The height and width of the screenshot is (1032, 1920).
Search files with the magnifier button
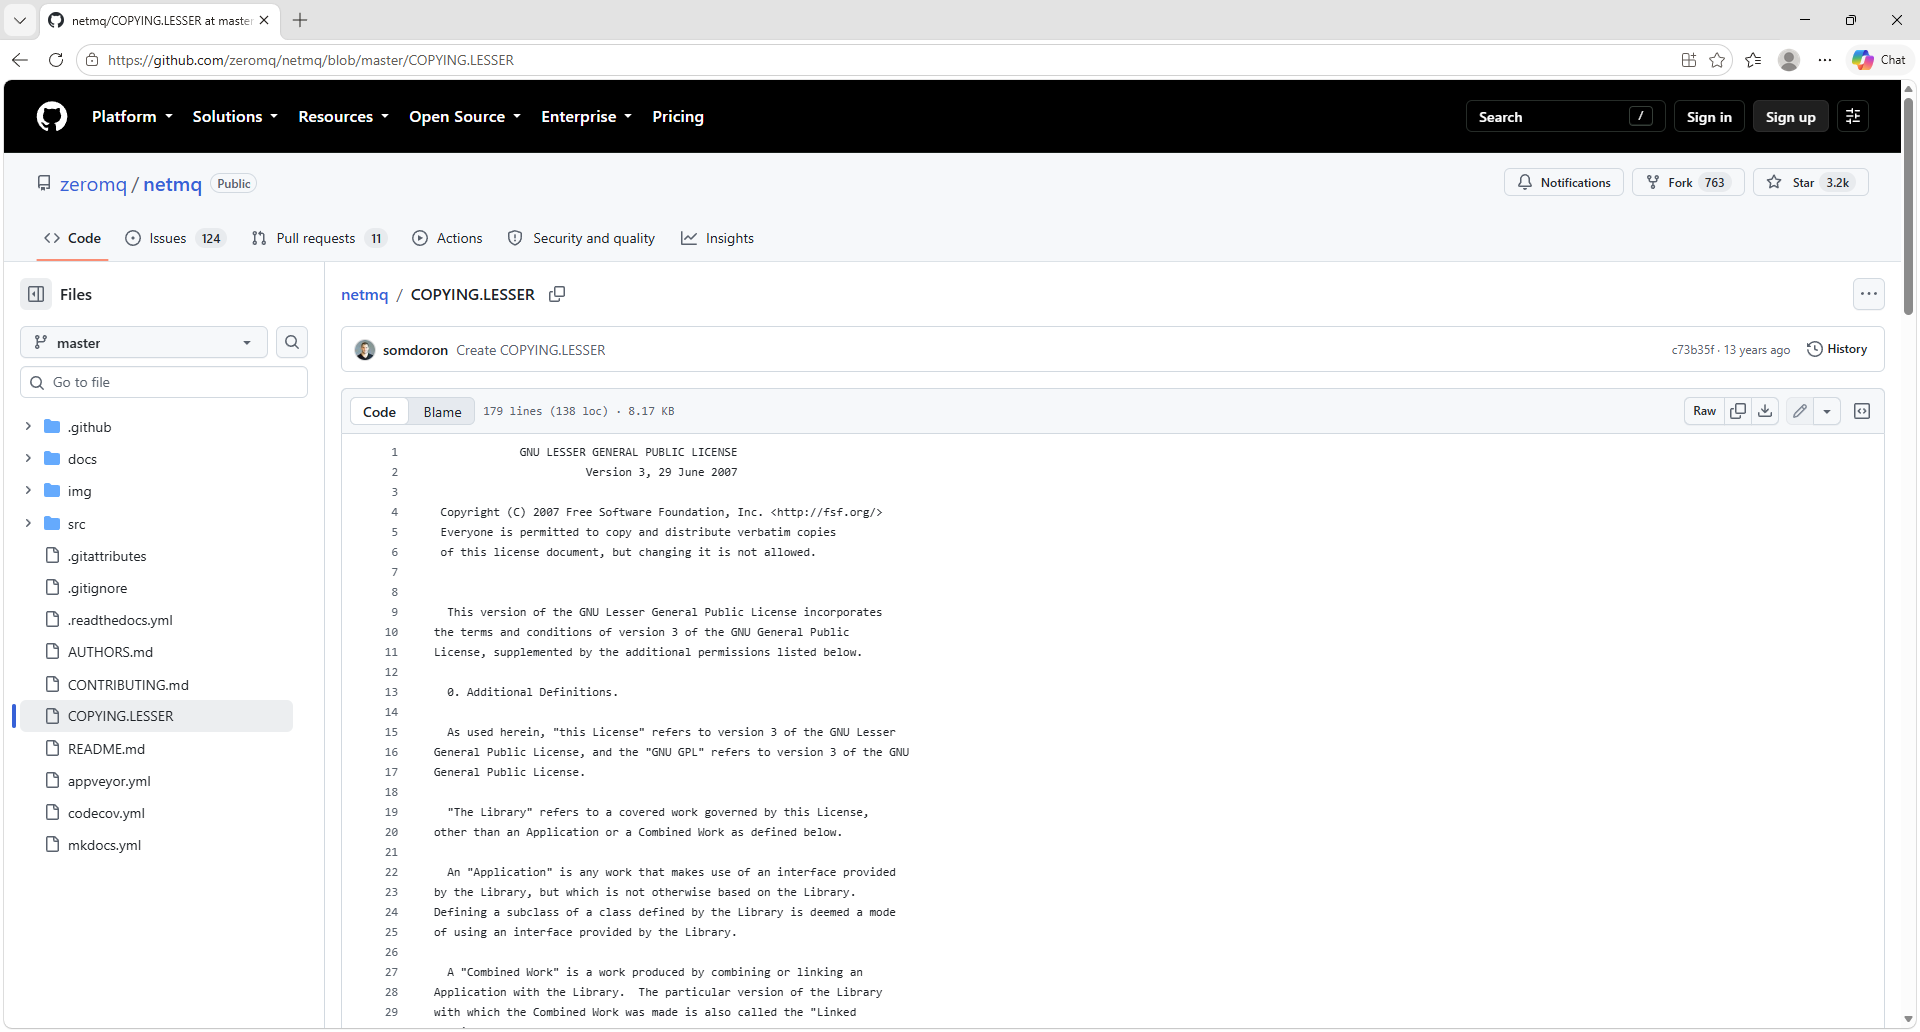click(292, 342)
